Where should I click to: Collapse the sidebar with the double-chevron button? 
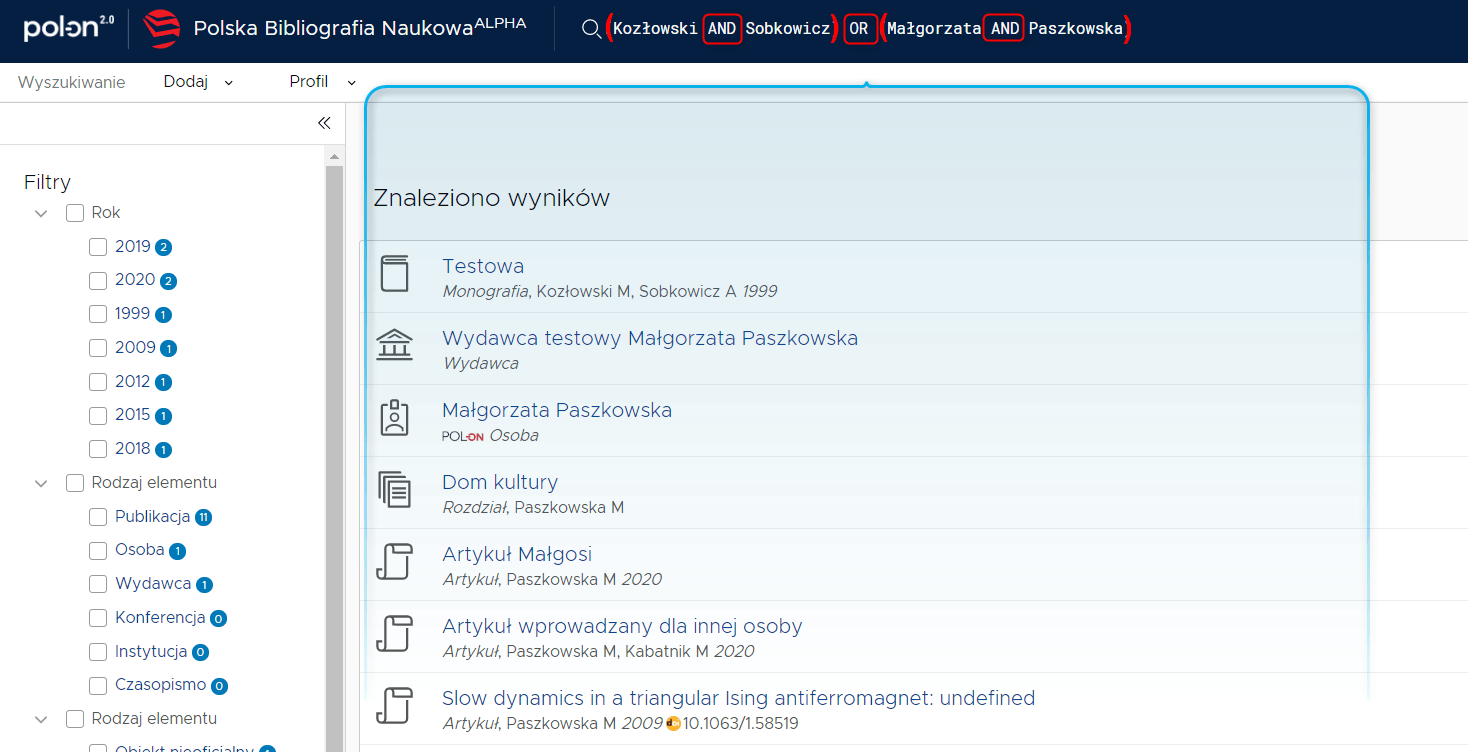(x=323, y=122)
